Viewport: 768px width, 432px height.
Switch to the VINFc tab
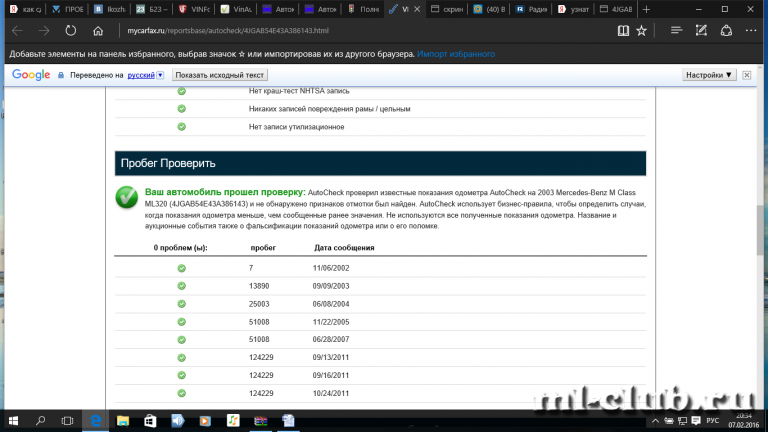(x=194, y=9)
